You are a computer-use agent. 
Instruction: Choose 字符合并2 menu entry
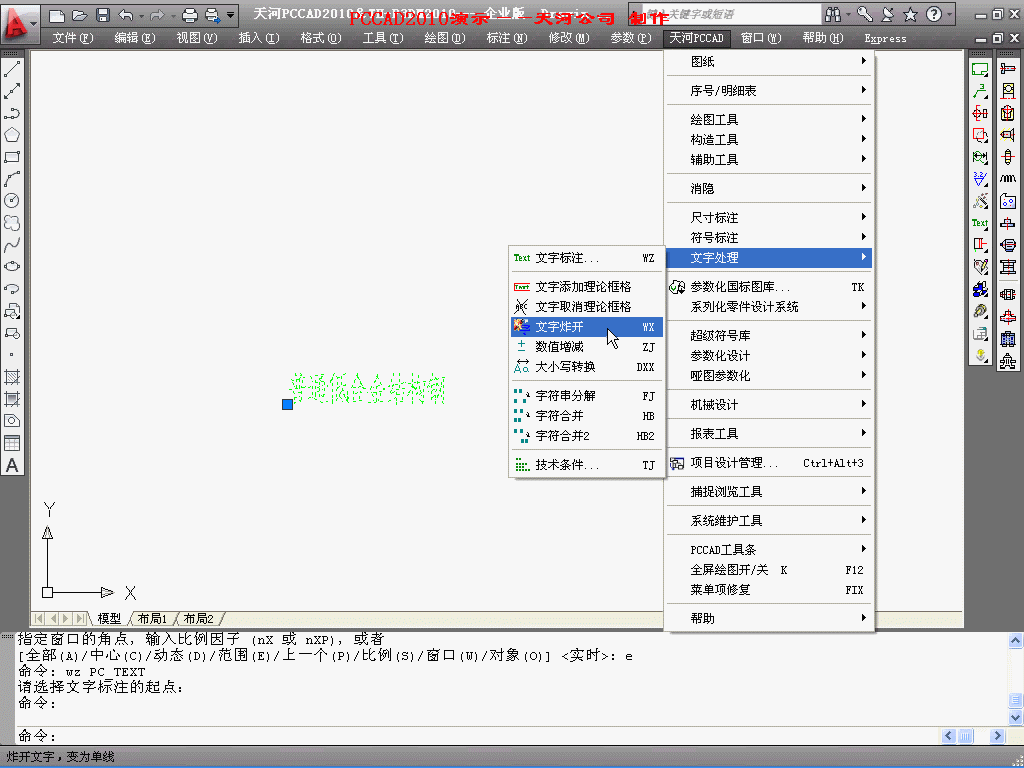point(586,436)
